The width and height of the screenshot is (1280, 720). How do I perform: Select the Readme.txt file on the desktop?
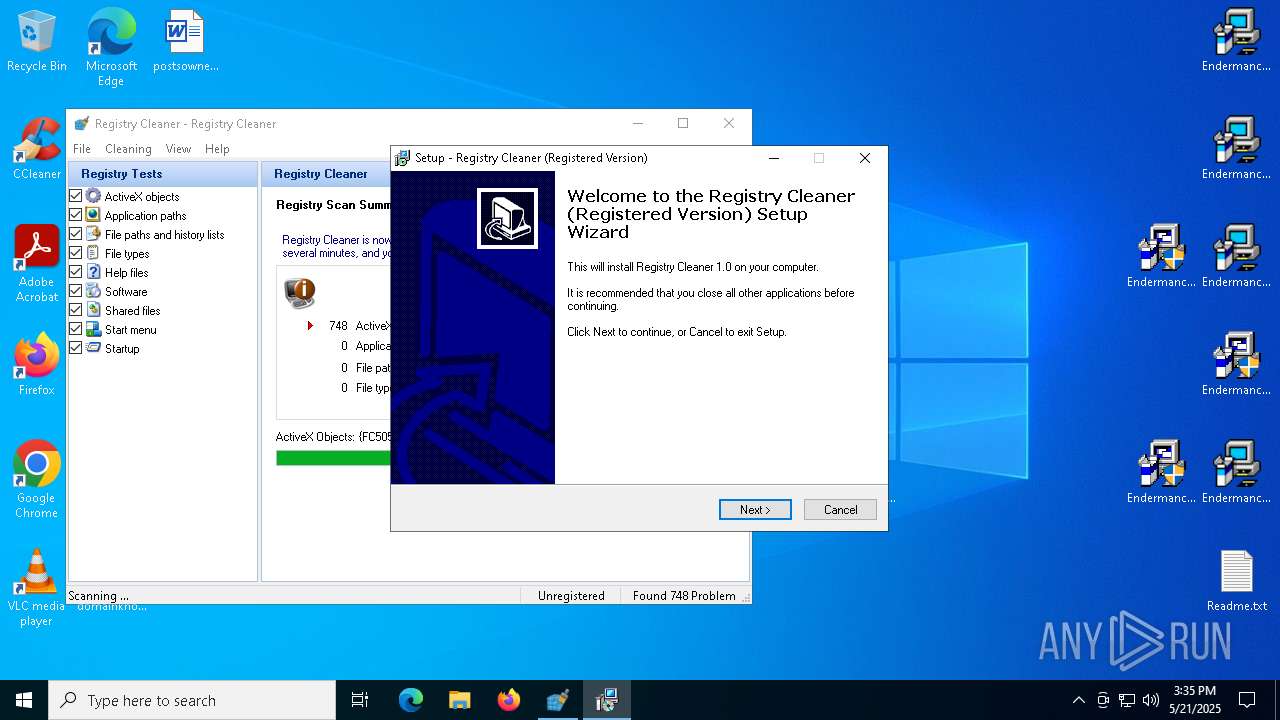[x=1237, y=581]
